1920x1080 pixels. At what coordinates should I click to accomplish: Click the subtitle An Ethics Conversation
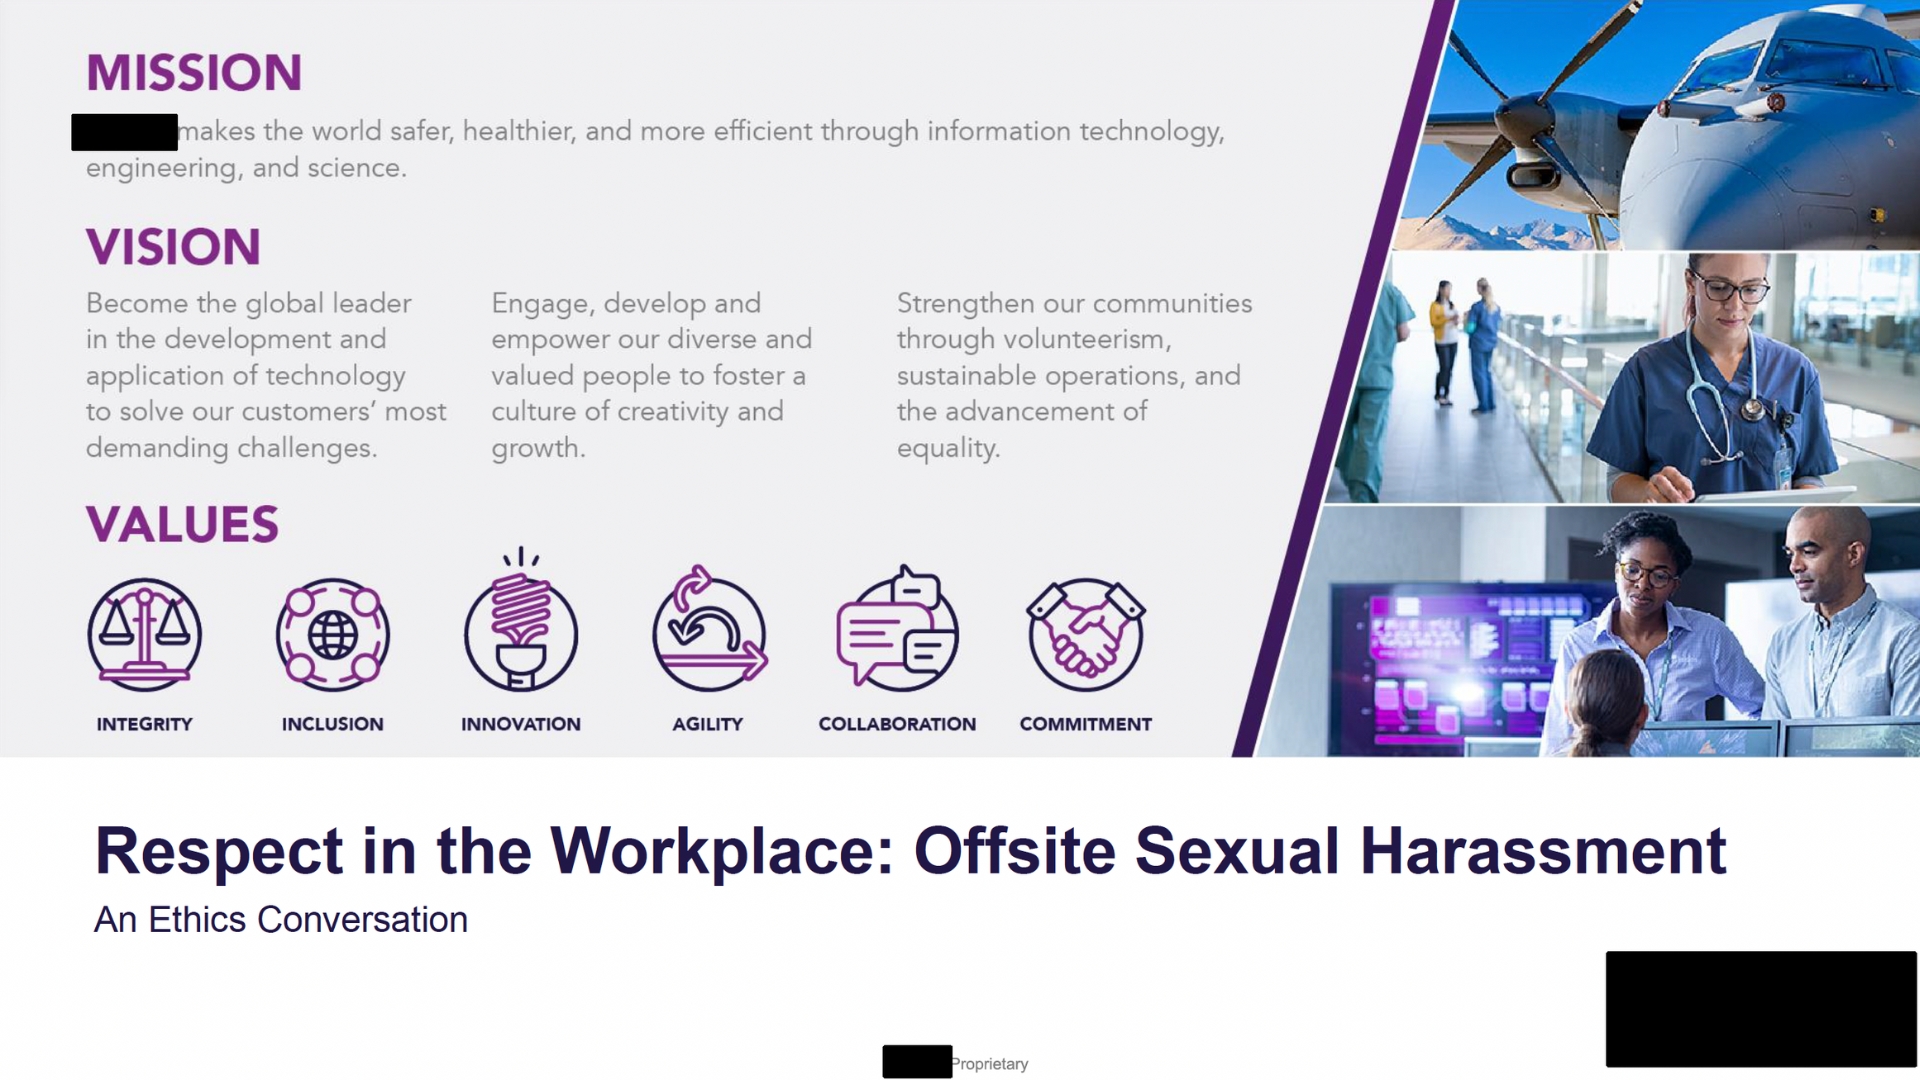[x=281, y=920]
